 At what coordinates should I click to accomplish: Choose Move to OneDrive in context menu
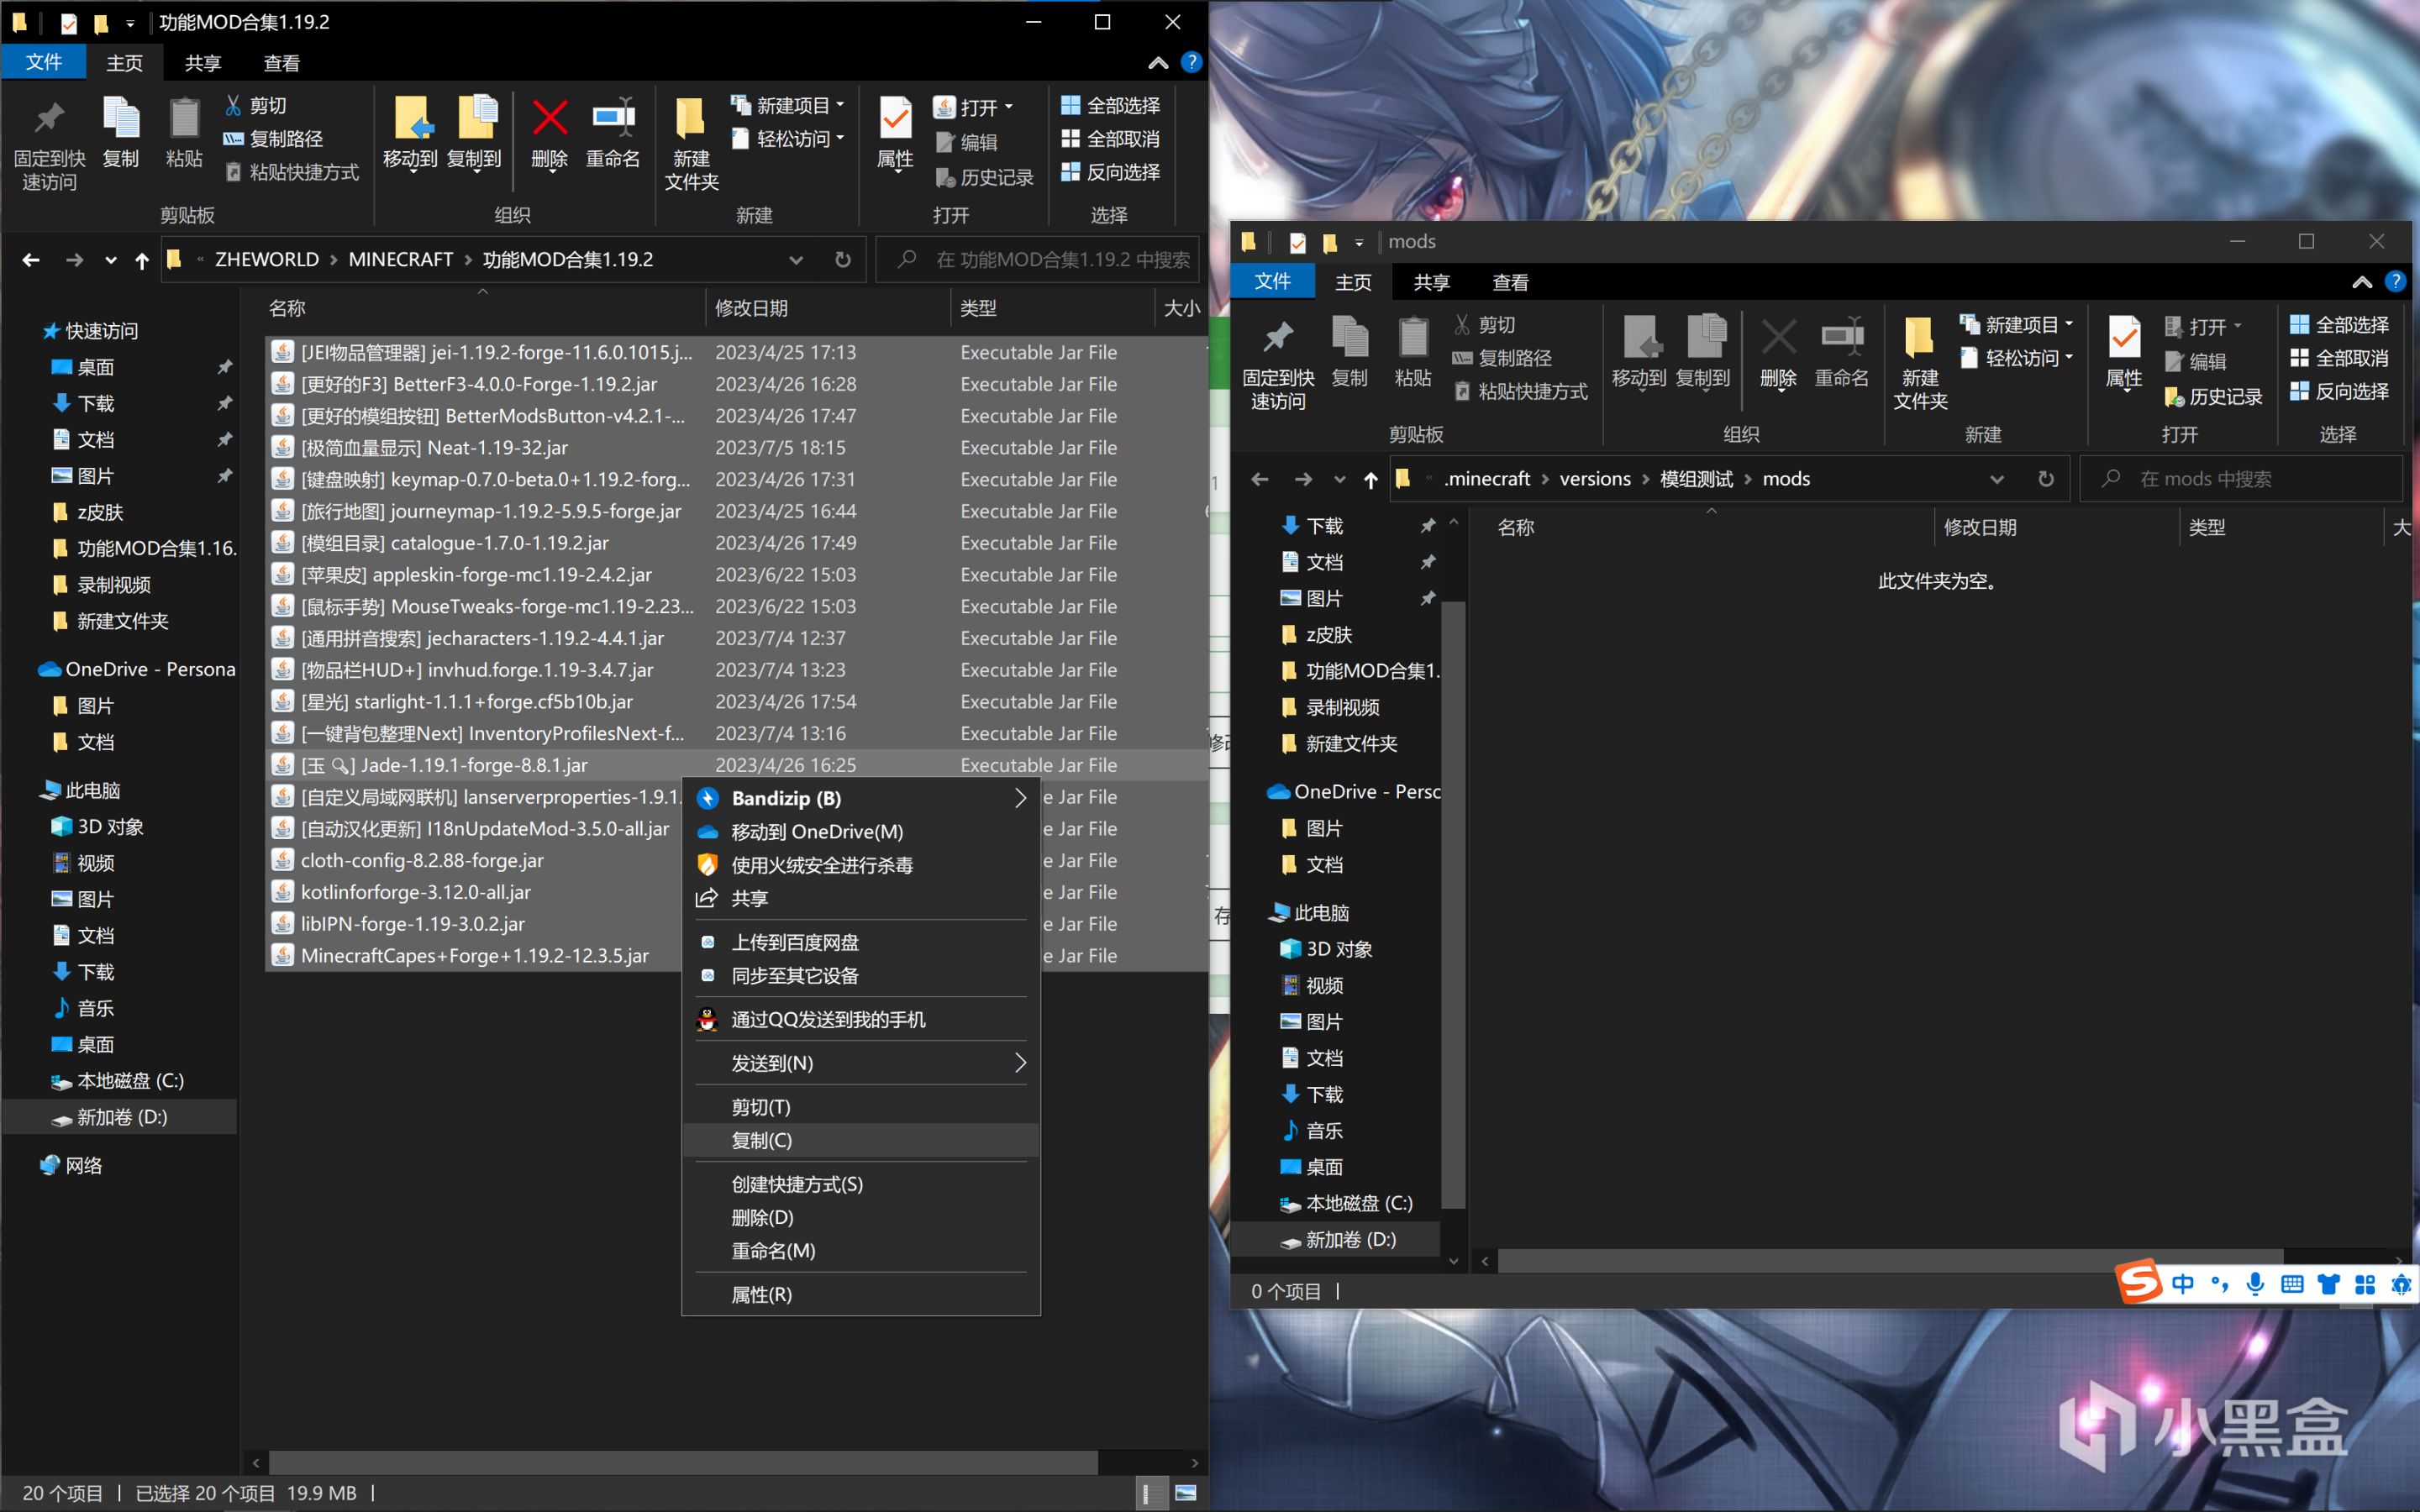861,832
